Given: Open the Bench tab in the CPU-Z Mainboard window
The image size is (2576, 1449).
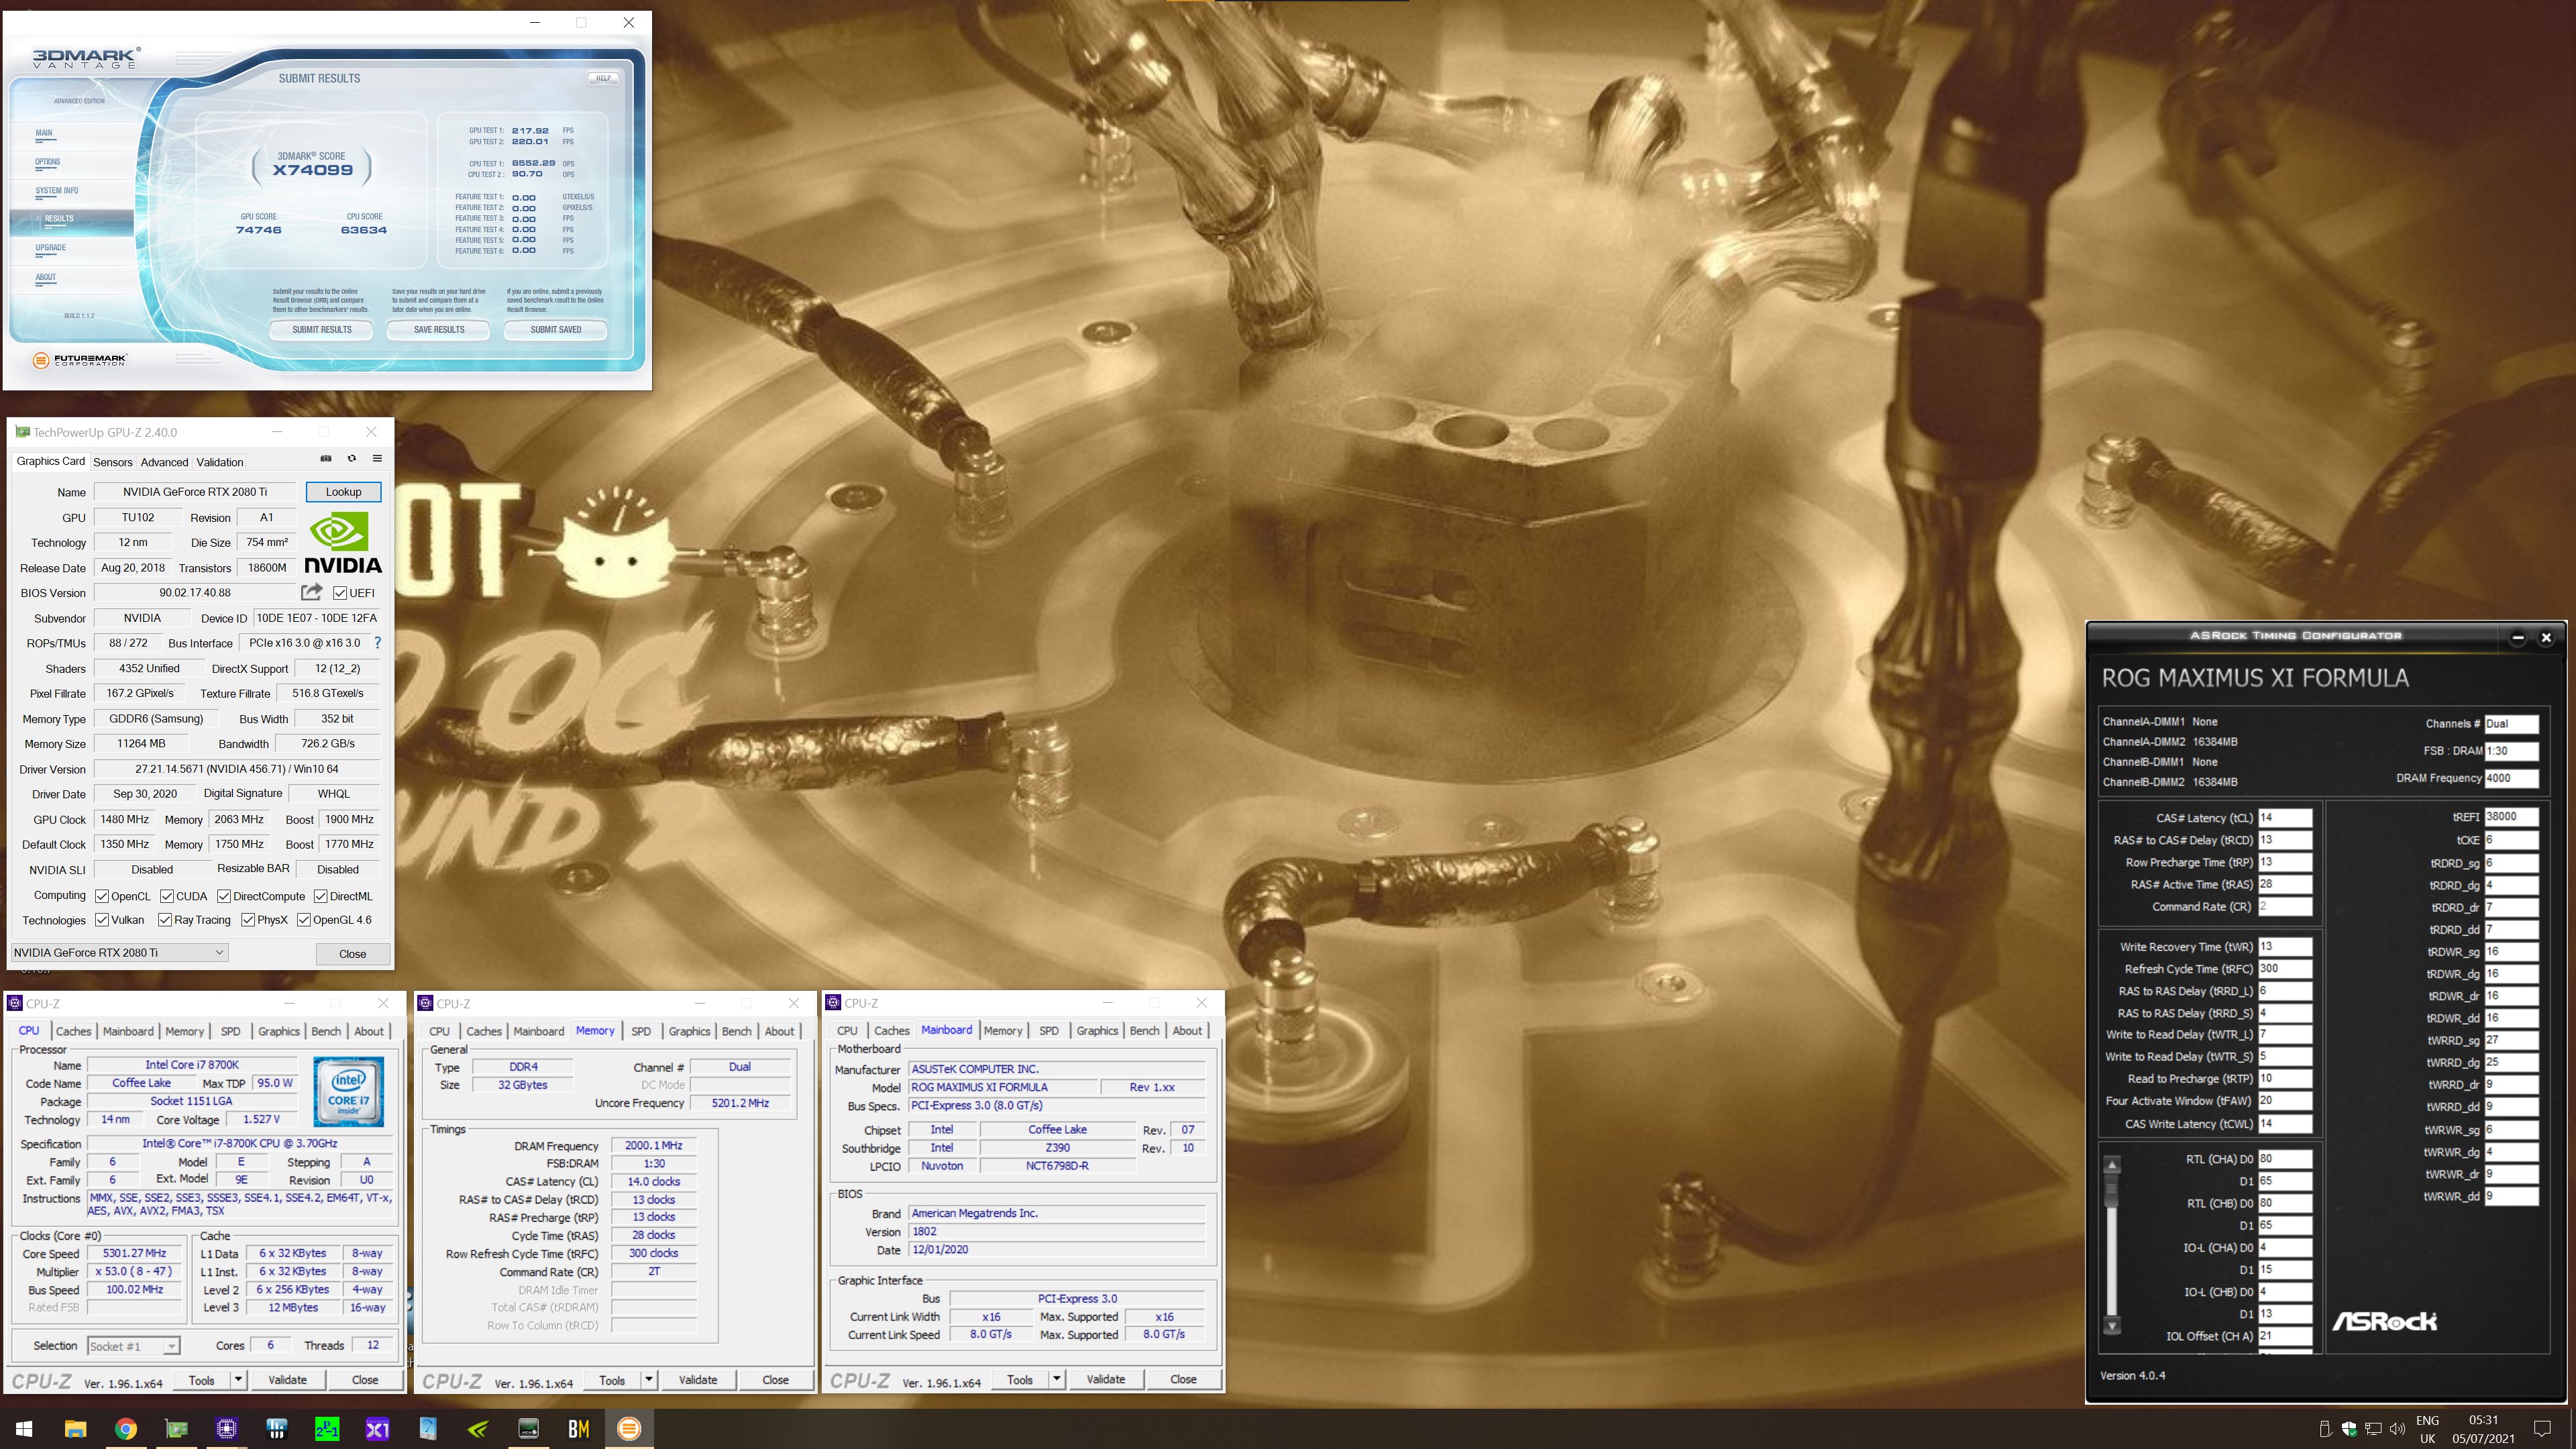Looking at the screenshot, I should [1144, 1030].
